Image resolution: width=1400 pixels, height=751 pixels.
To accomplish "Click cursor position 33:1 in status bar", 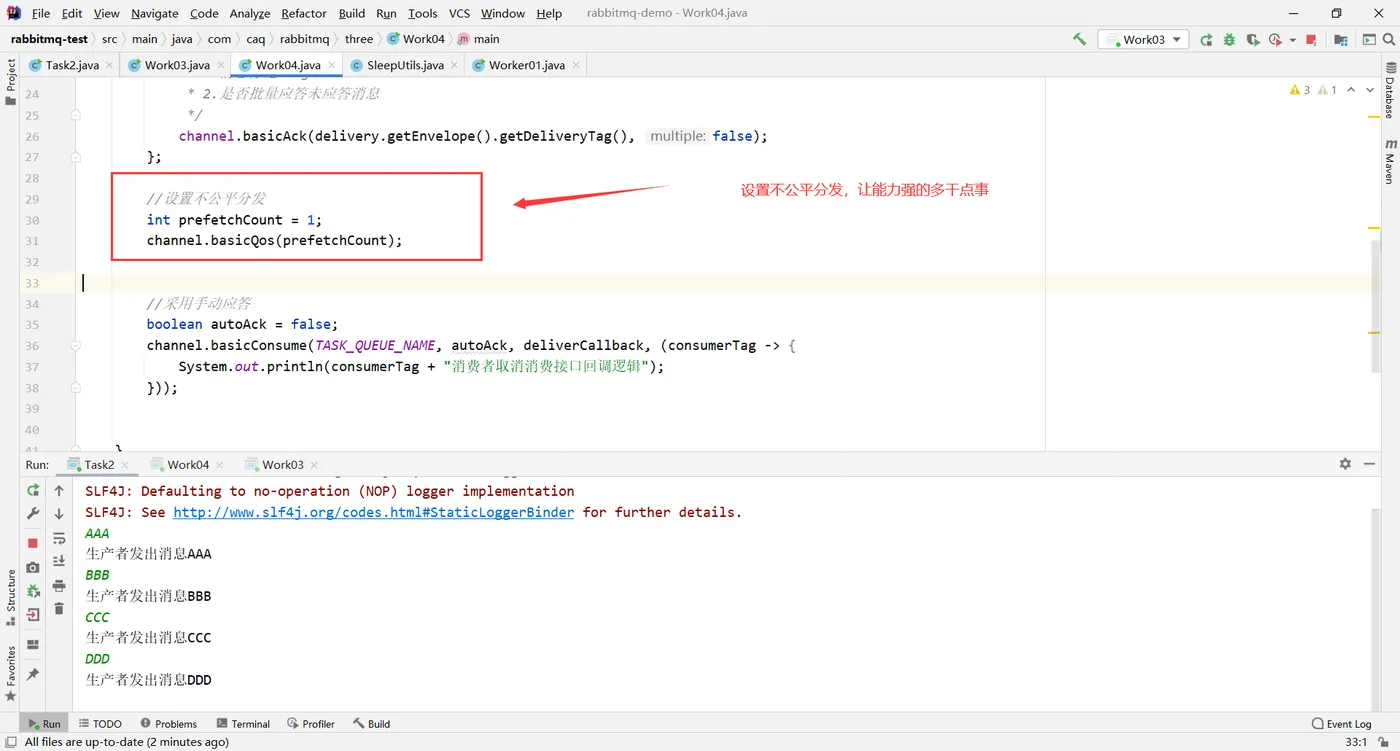I will [x=1357, y=742].
